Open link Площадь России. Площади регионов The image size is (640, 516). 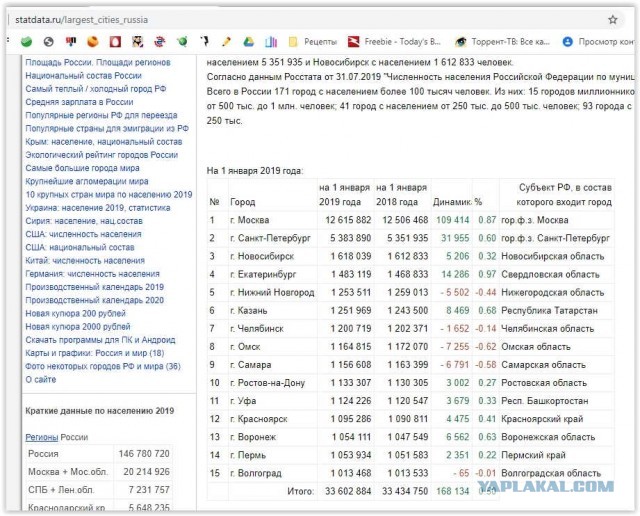[98, 62]
